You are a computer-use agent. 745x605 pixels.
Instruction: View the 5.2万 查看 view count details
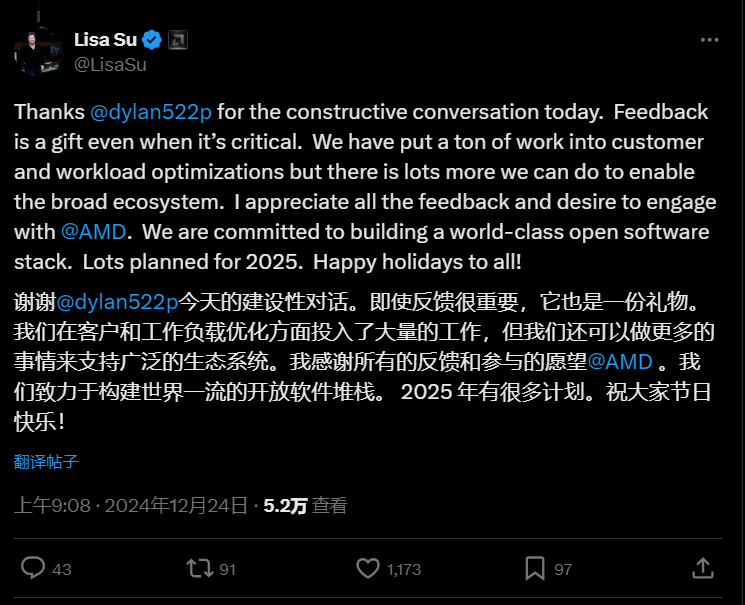point(305,506)
